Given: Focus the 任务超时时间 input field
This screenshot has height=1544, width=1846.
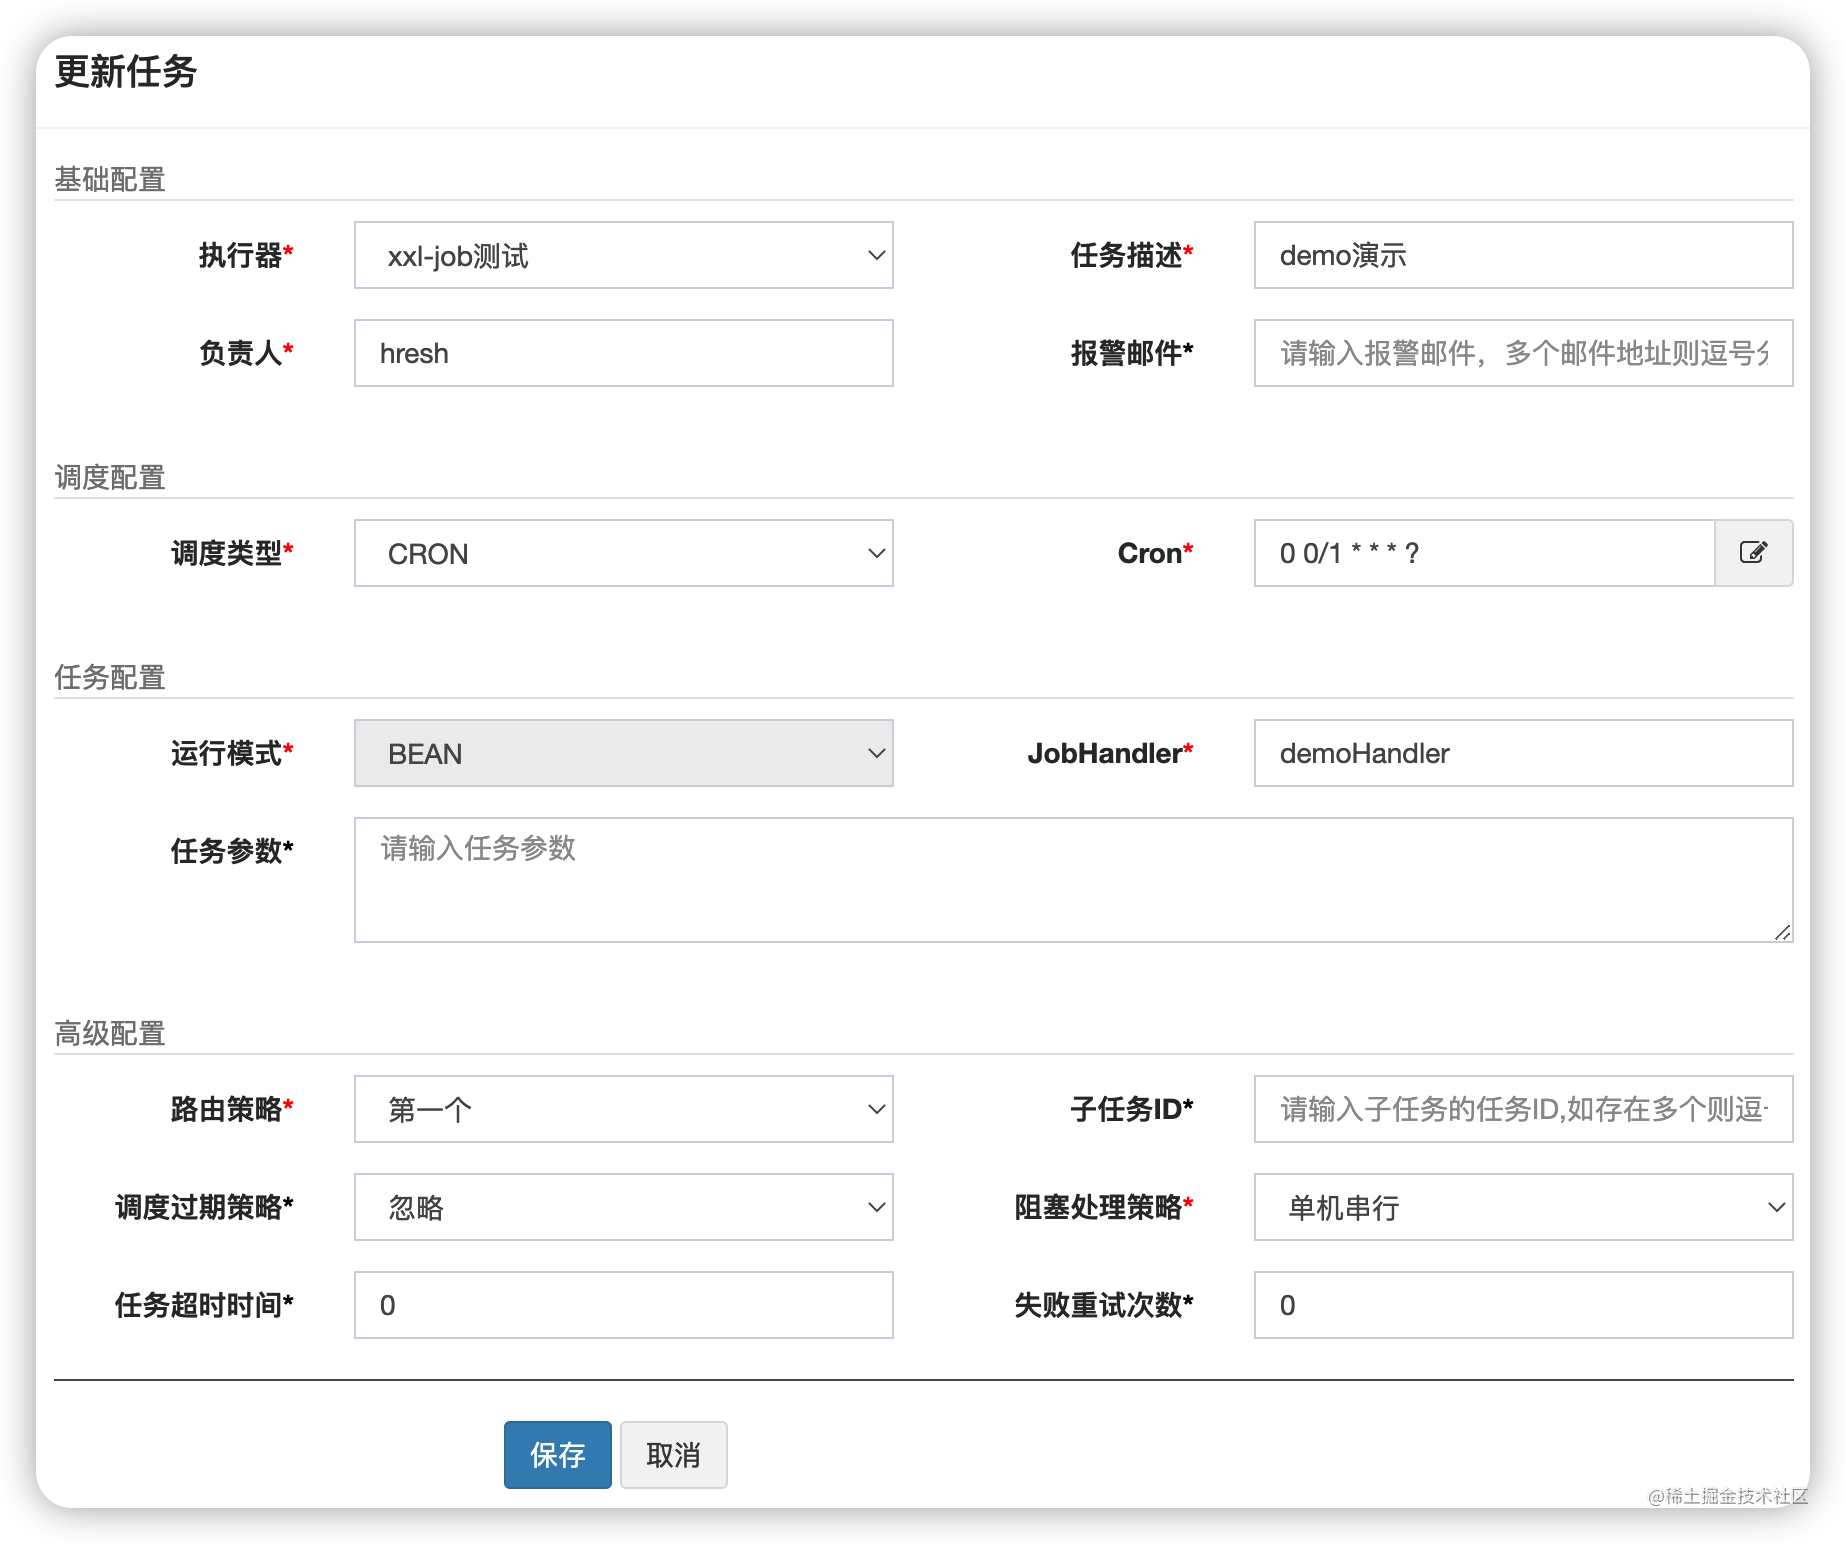Looking at the screenshot, I should (624, 1305).
